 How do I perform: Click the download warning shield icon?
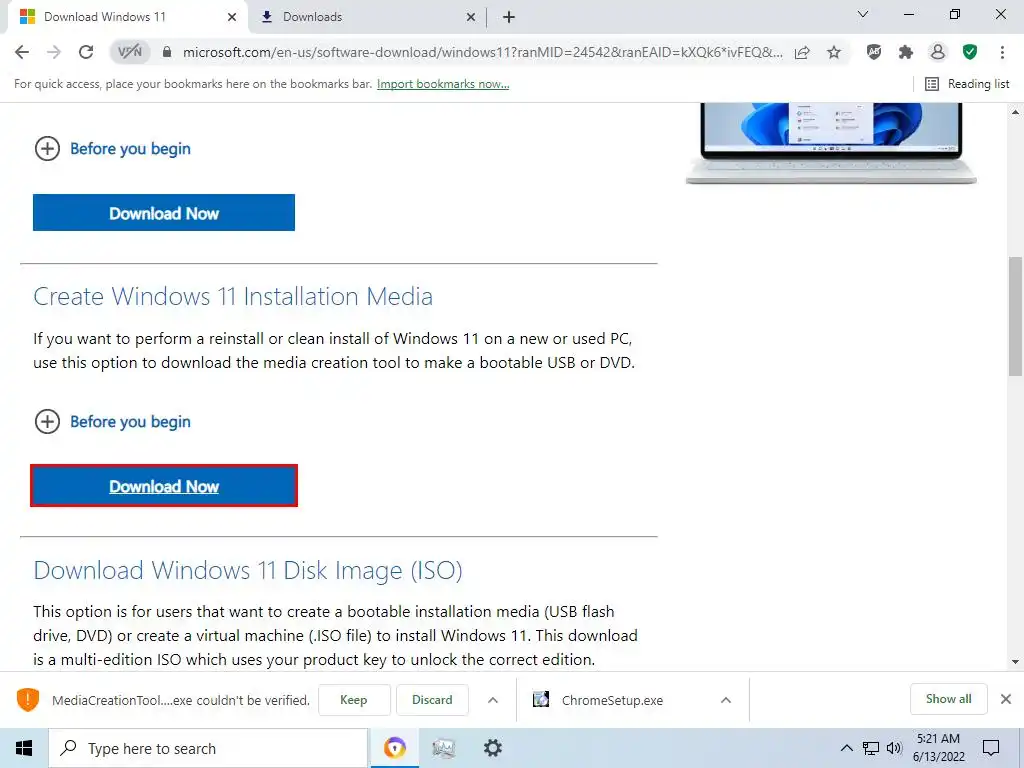28,700
